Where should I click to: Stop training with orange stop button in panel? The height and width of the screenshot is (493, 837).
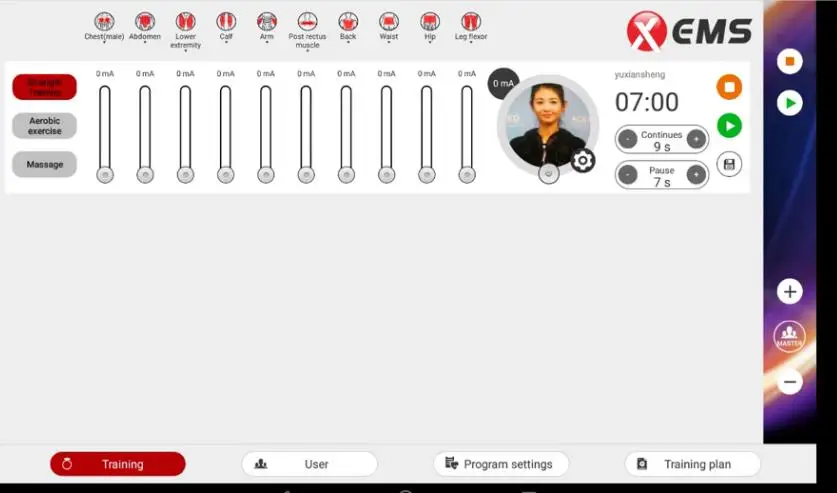729,86
